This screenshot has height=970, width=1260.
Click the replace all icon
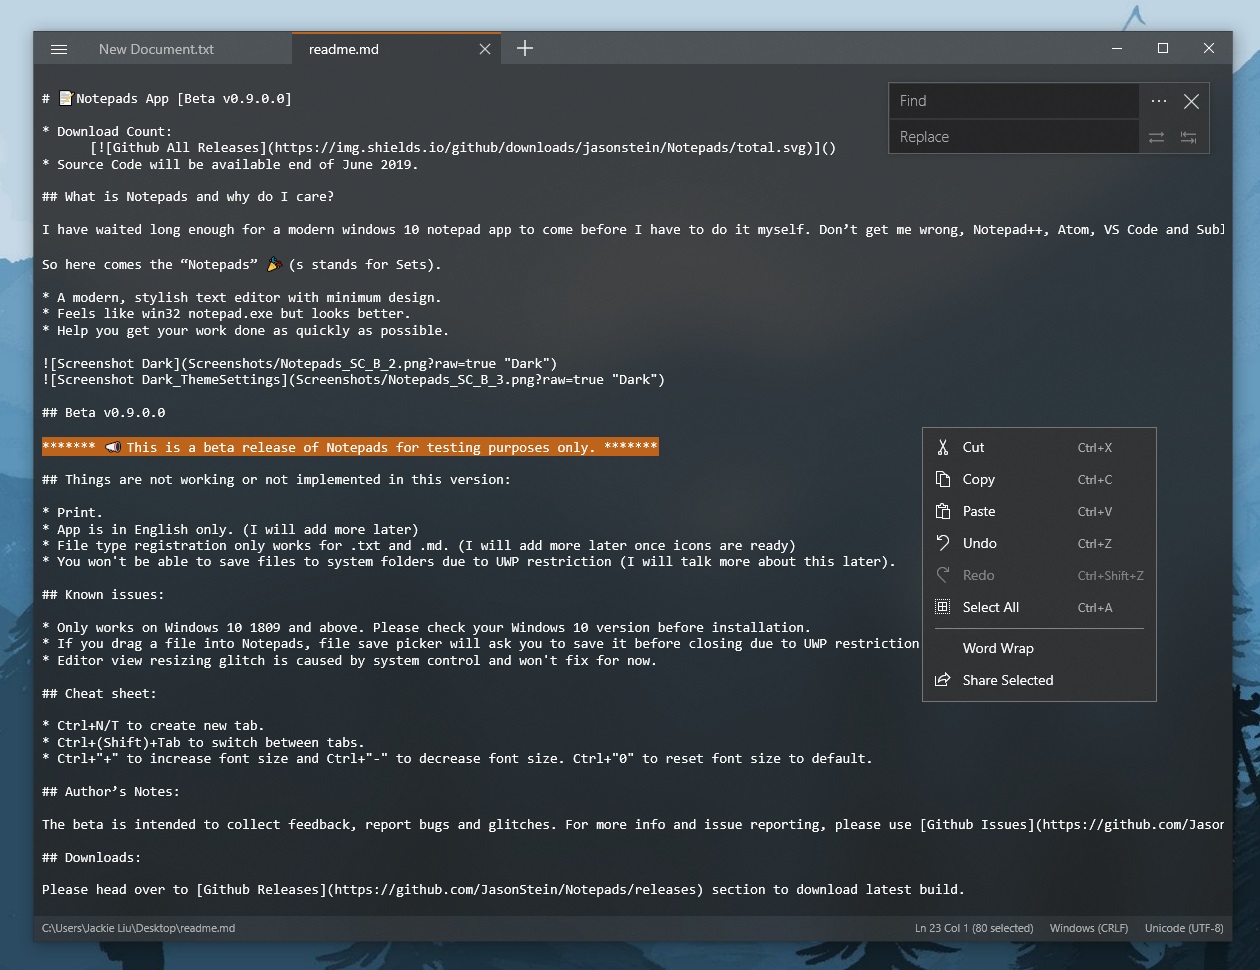pos(1188,137)
